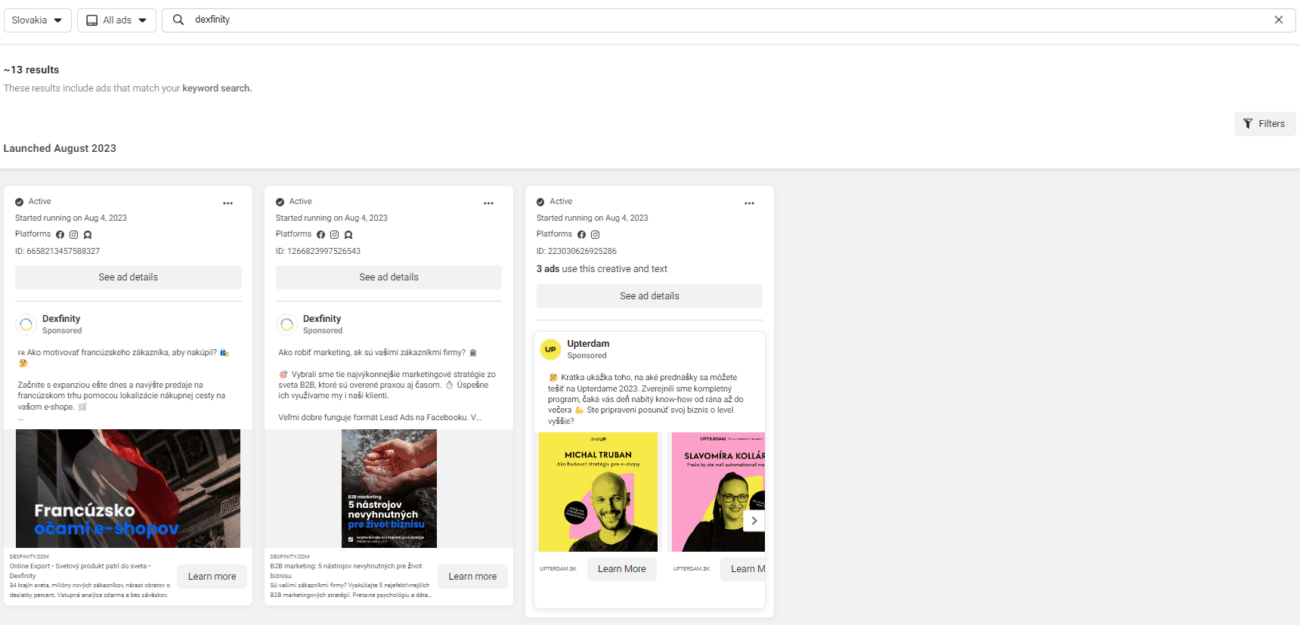The height and width of the screenshot is (625, 1300).
Task: Click the Facebook platform icon on ad 6658213457588327
Action: [x=60, y=234]
